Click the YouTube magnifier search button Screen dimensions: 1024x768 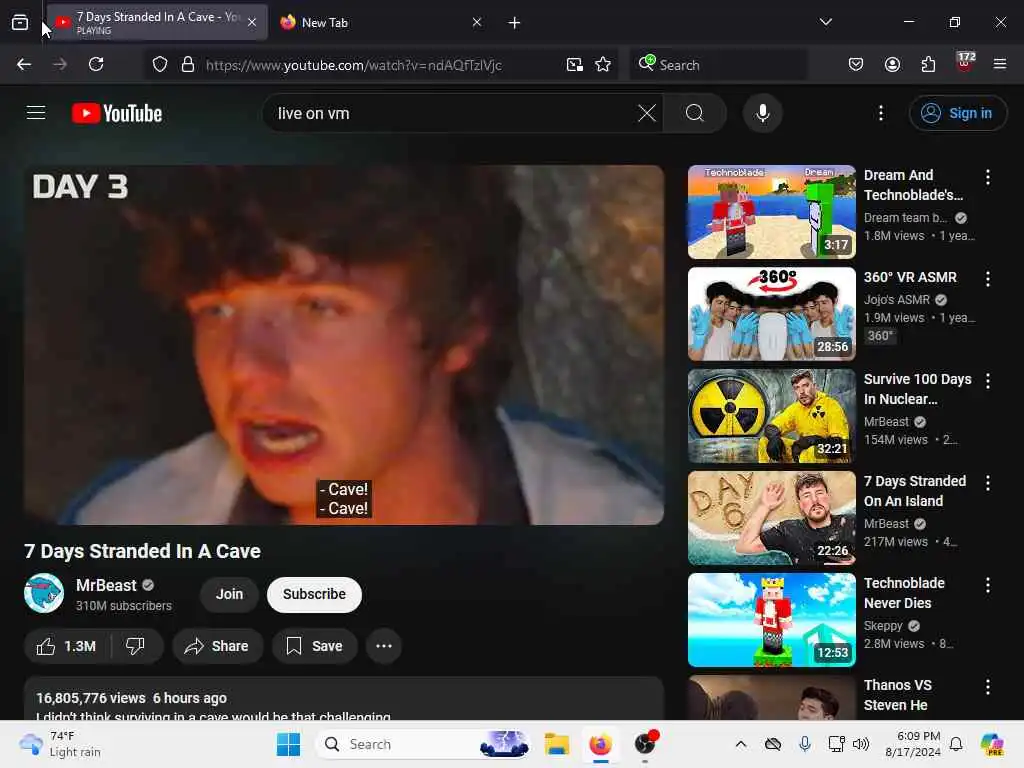695,113
